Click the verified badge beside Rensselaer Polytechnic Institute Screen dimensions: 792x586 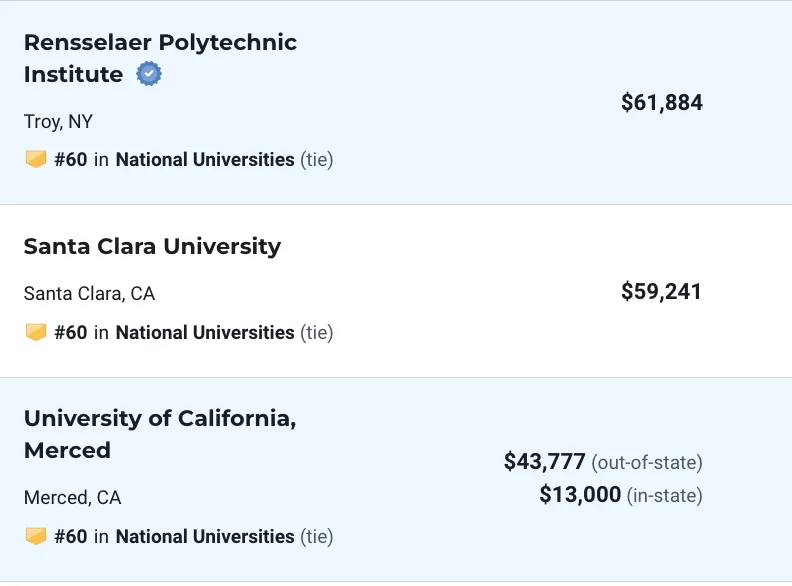coord(149,74)
